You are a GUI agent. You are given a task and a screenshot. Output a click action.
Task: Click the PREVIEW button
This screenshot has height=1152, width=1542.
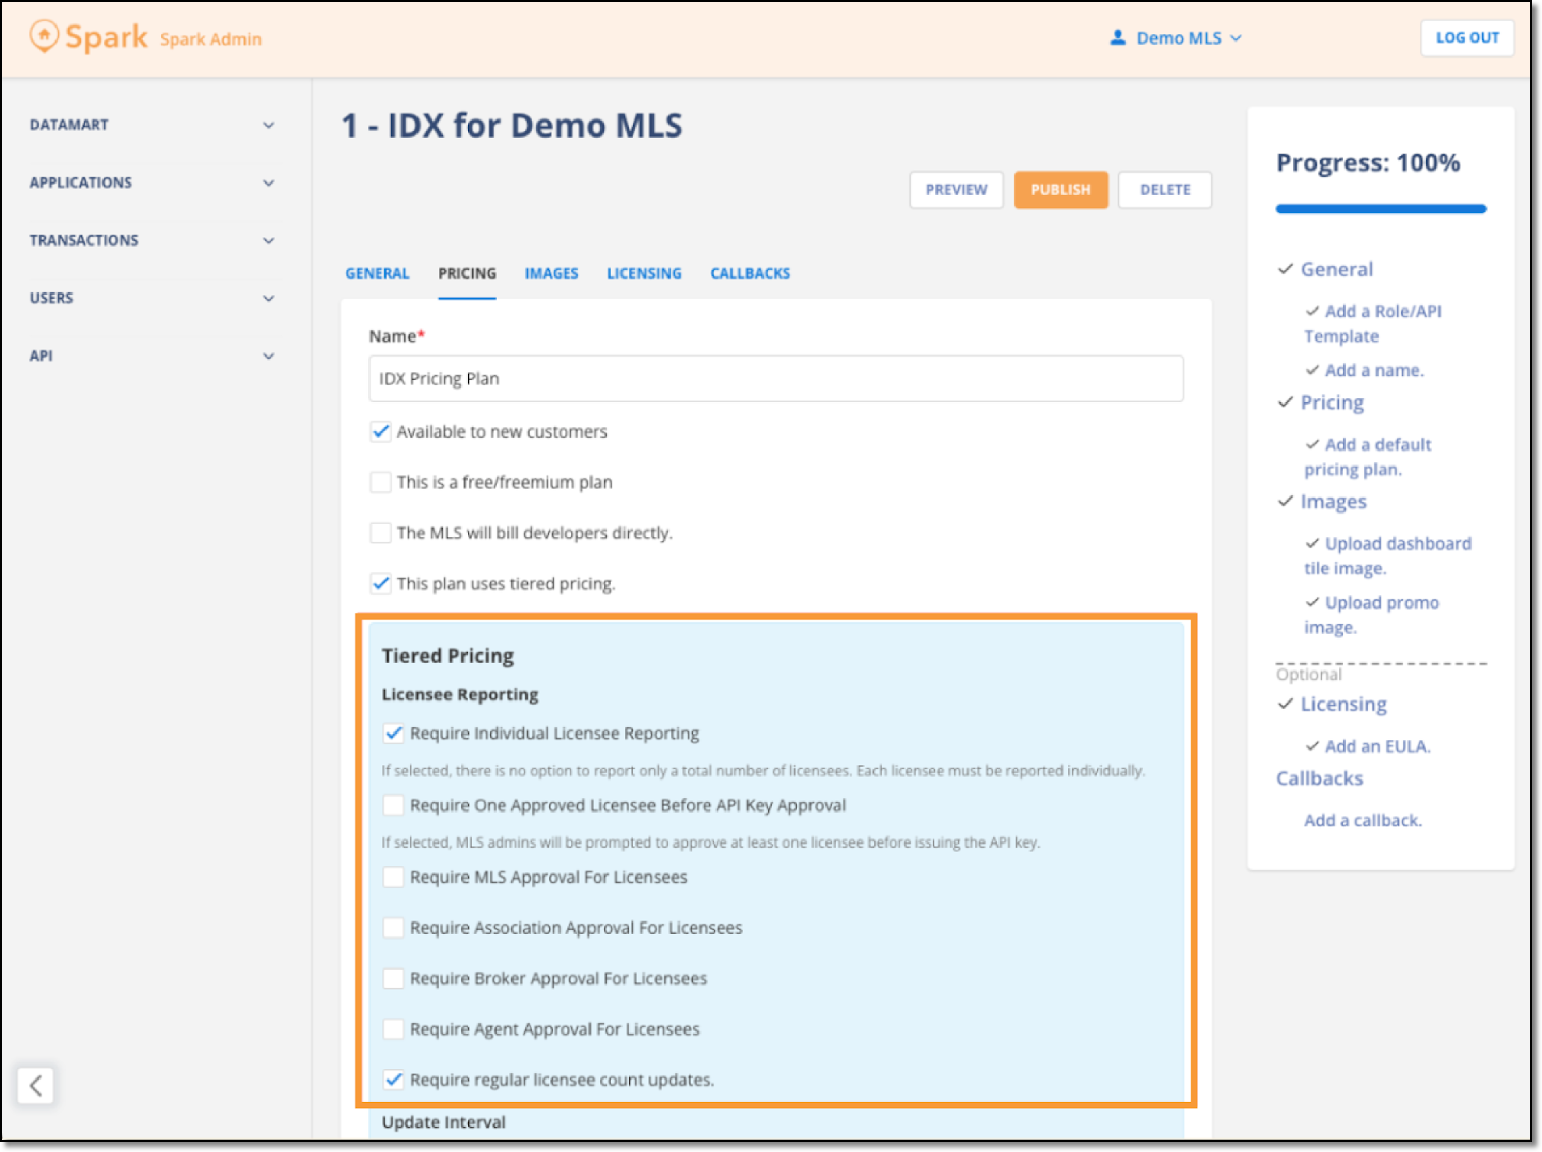[956, 190]
